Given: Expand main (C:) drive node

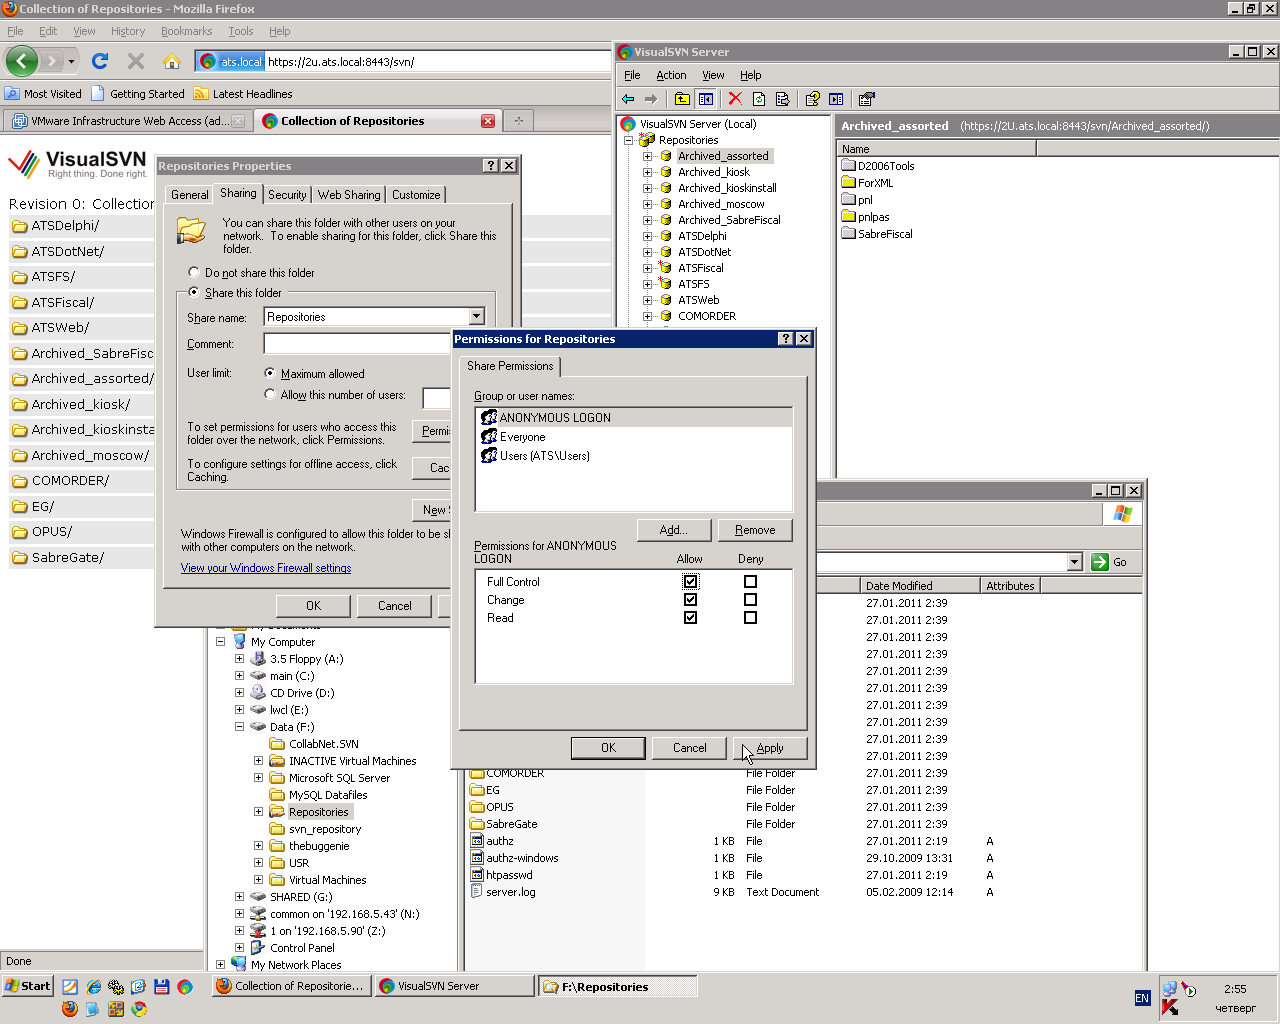Looking at the screenshot, I should (239, 676).
